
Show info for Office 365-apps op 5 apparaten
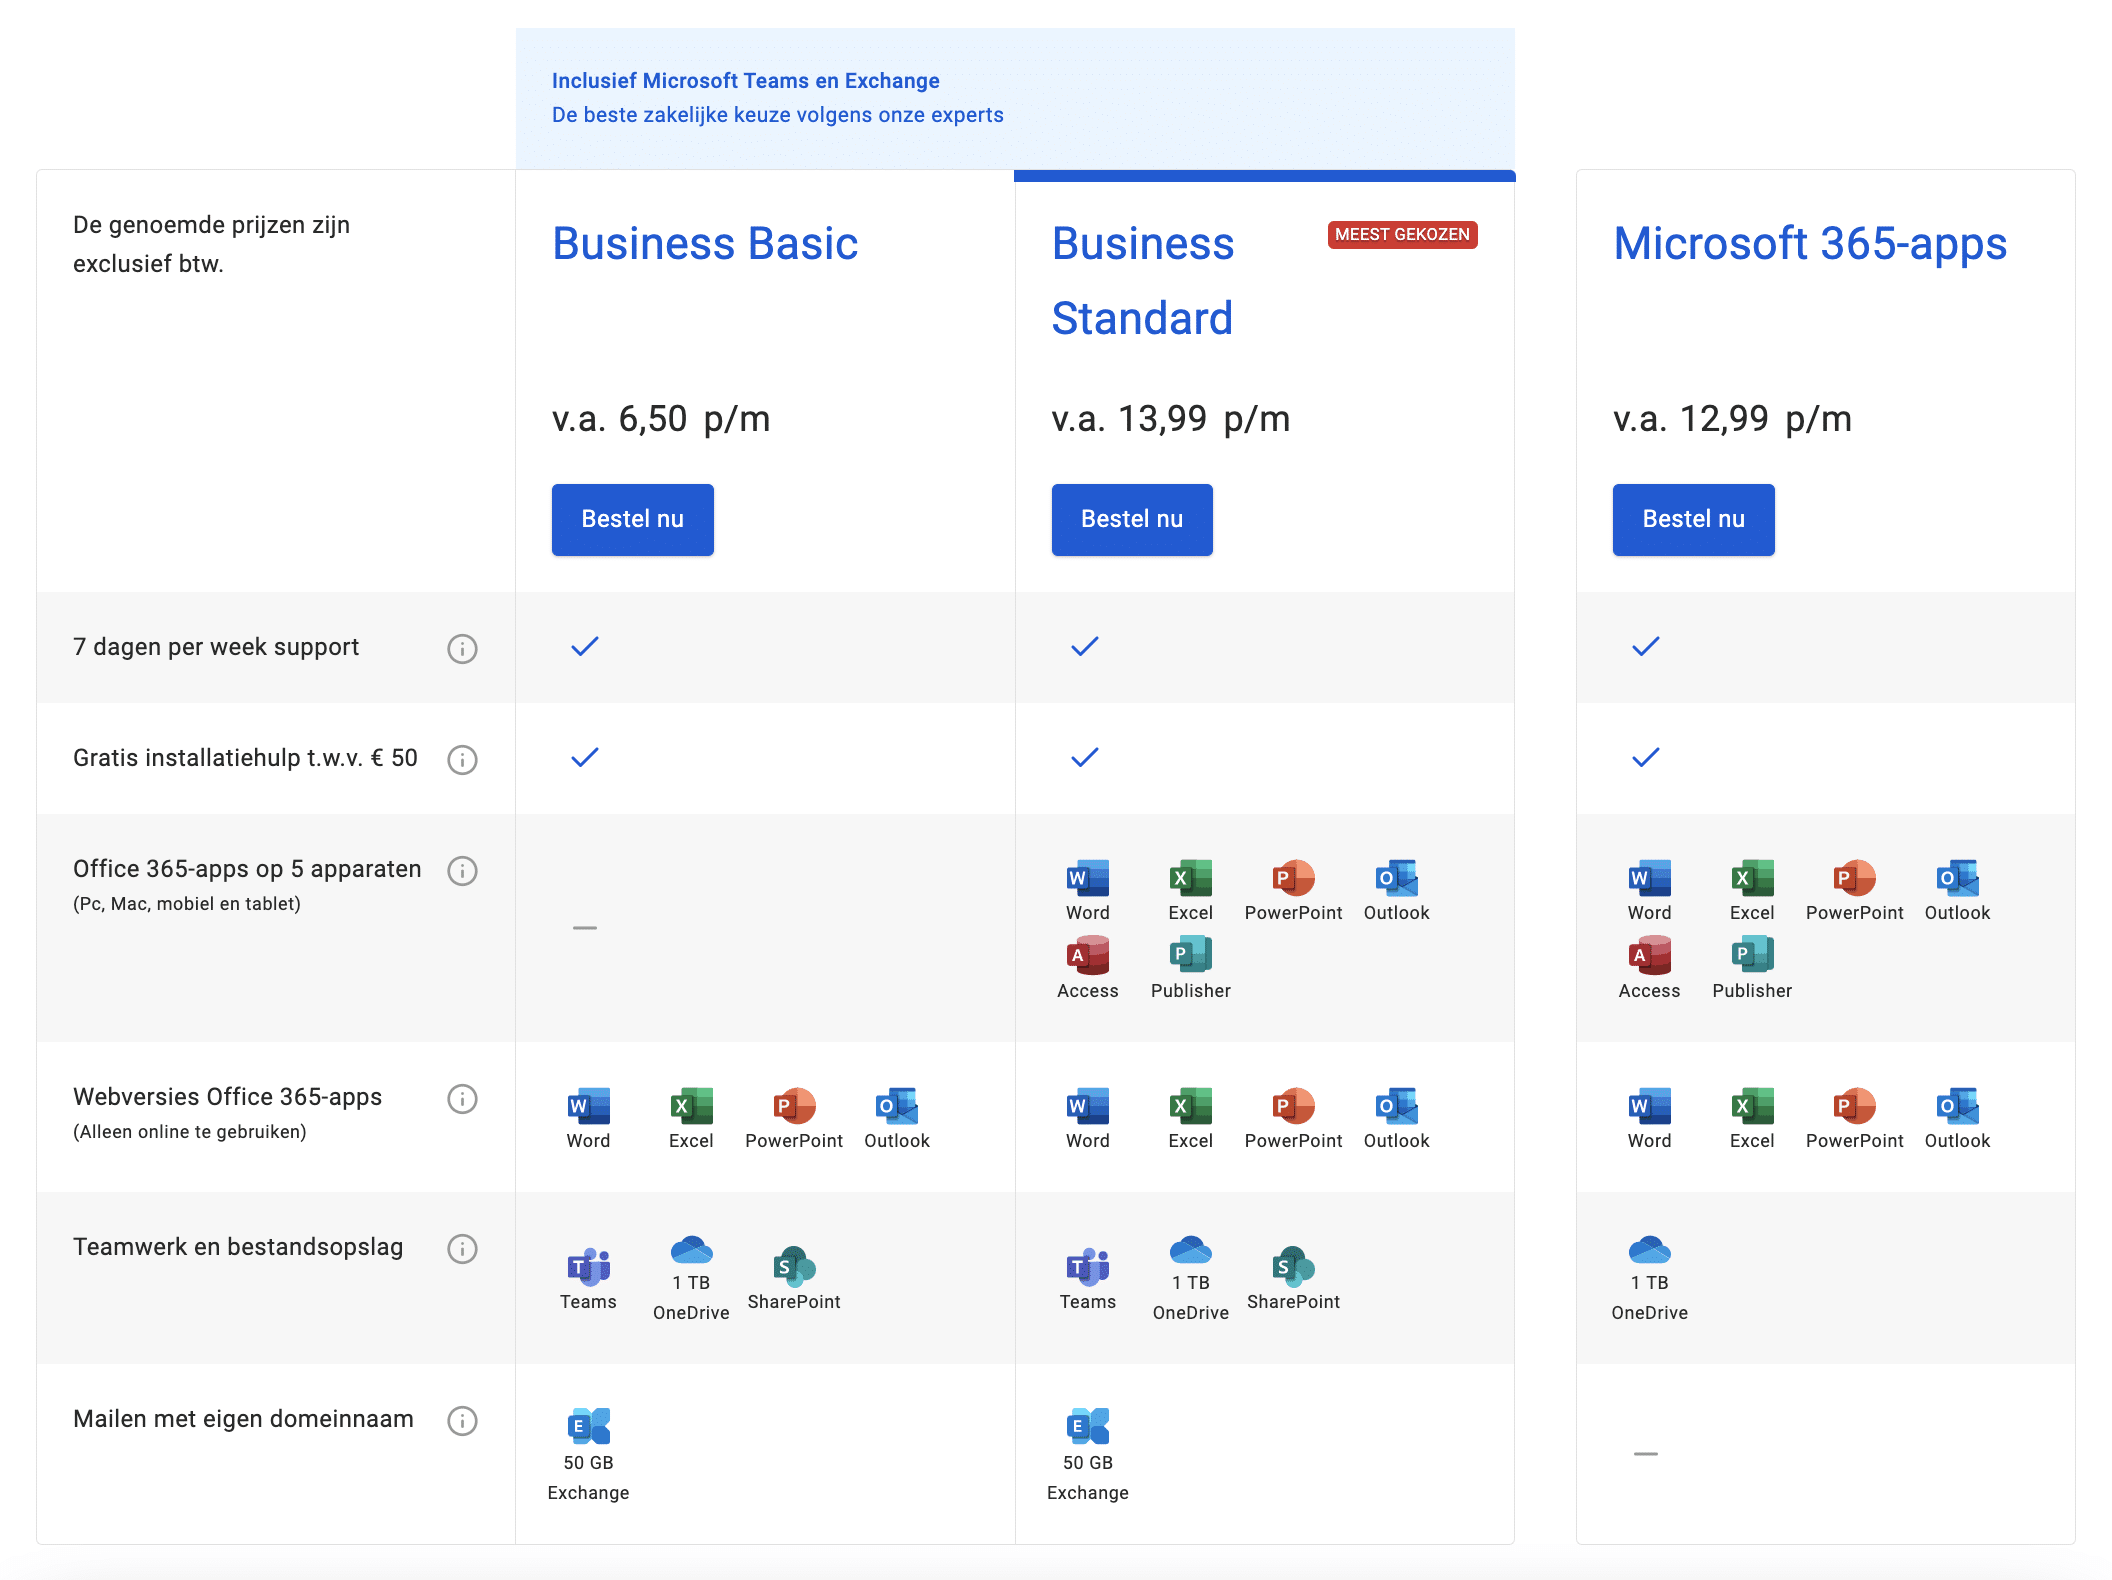(462, 870)
